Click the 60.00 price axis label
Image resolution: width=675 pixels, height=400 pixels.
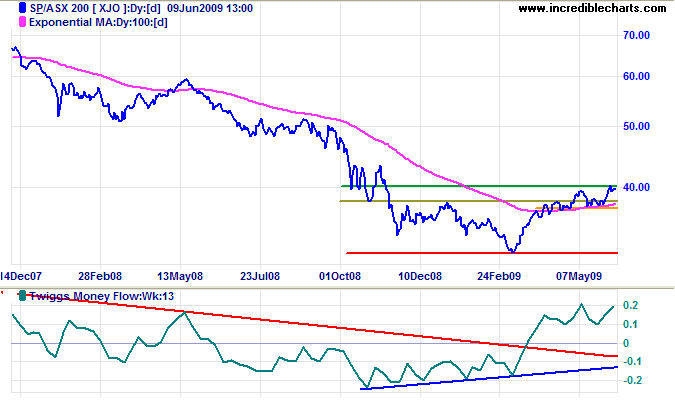pyautogui.click(x=636, y=76)
